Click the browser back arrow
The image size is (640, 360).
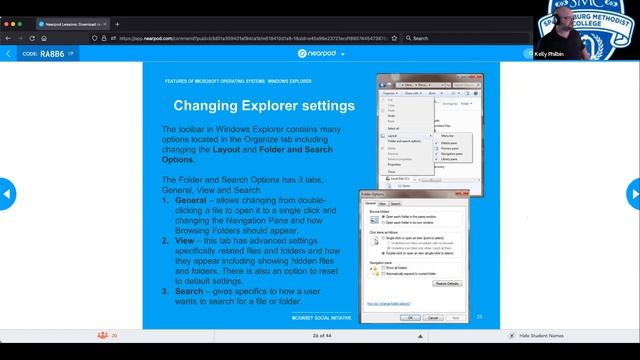point(8,38)
